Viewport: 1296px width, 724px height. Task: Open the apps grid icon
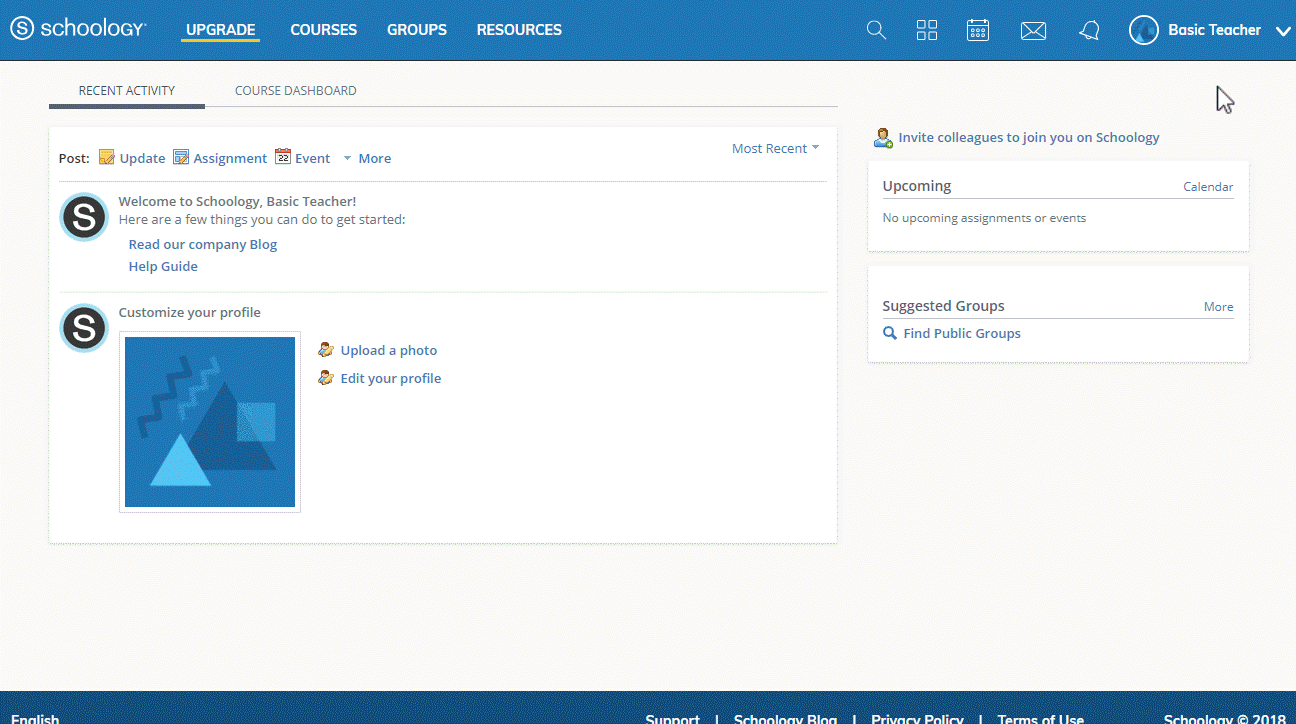[x=927, y=30]
